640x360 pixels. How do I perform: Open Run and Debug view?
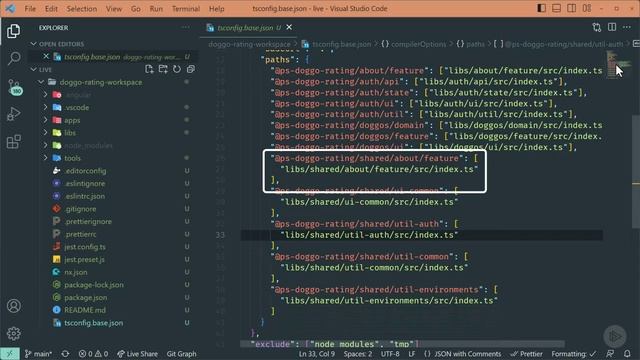(13, 114)
